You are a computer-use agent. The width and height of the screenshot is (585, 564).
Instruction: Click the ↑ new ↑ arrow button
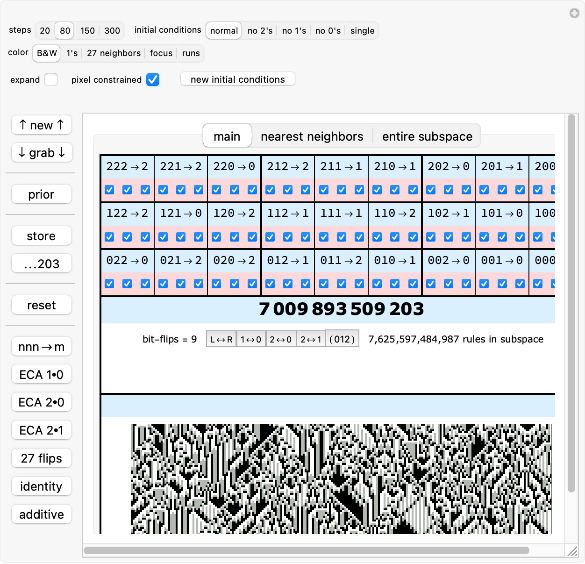[41, 125]
